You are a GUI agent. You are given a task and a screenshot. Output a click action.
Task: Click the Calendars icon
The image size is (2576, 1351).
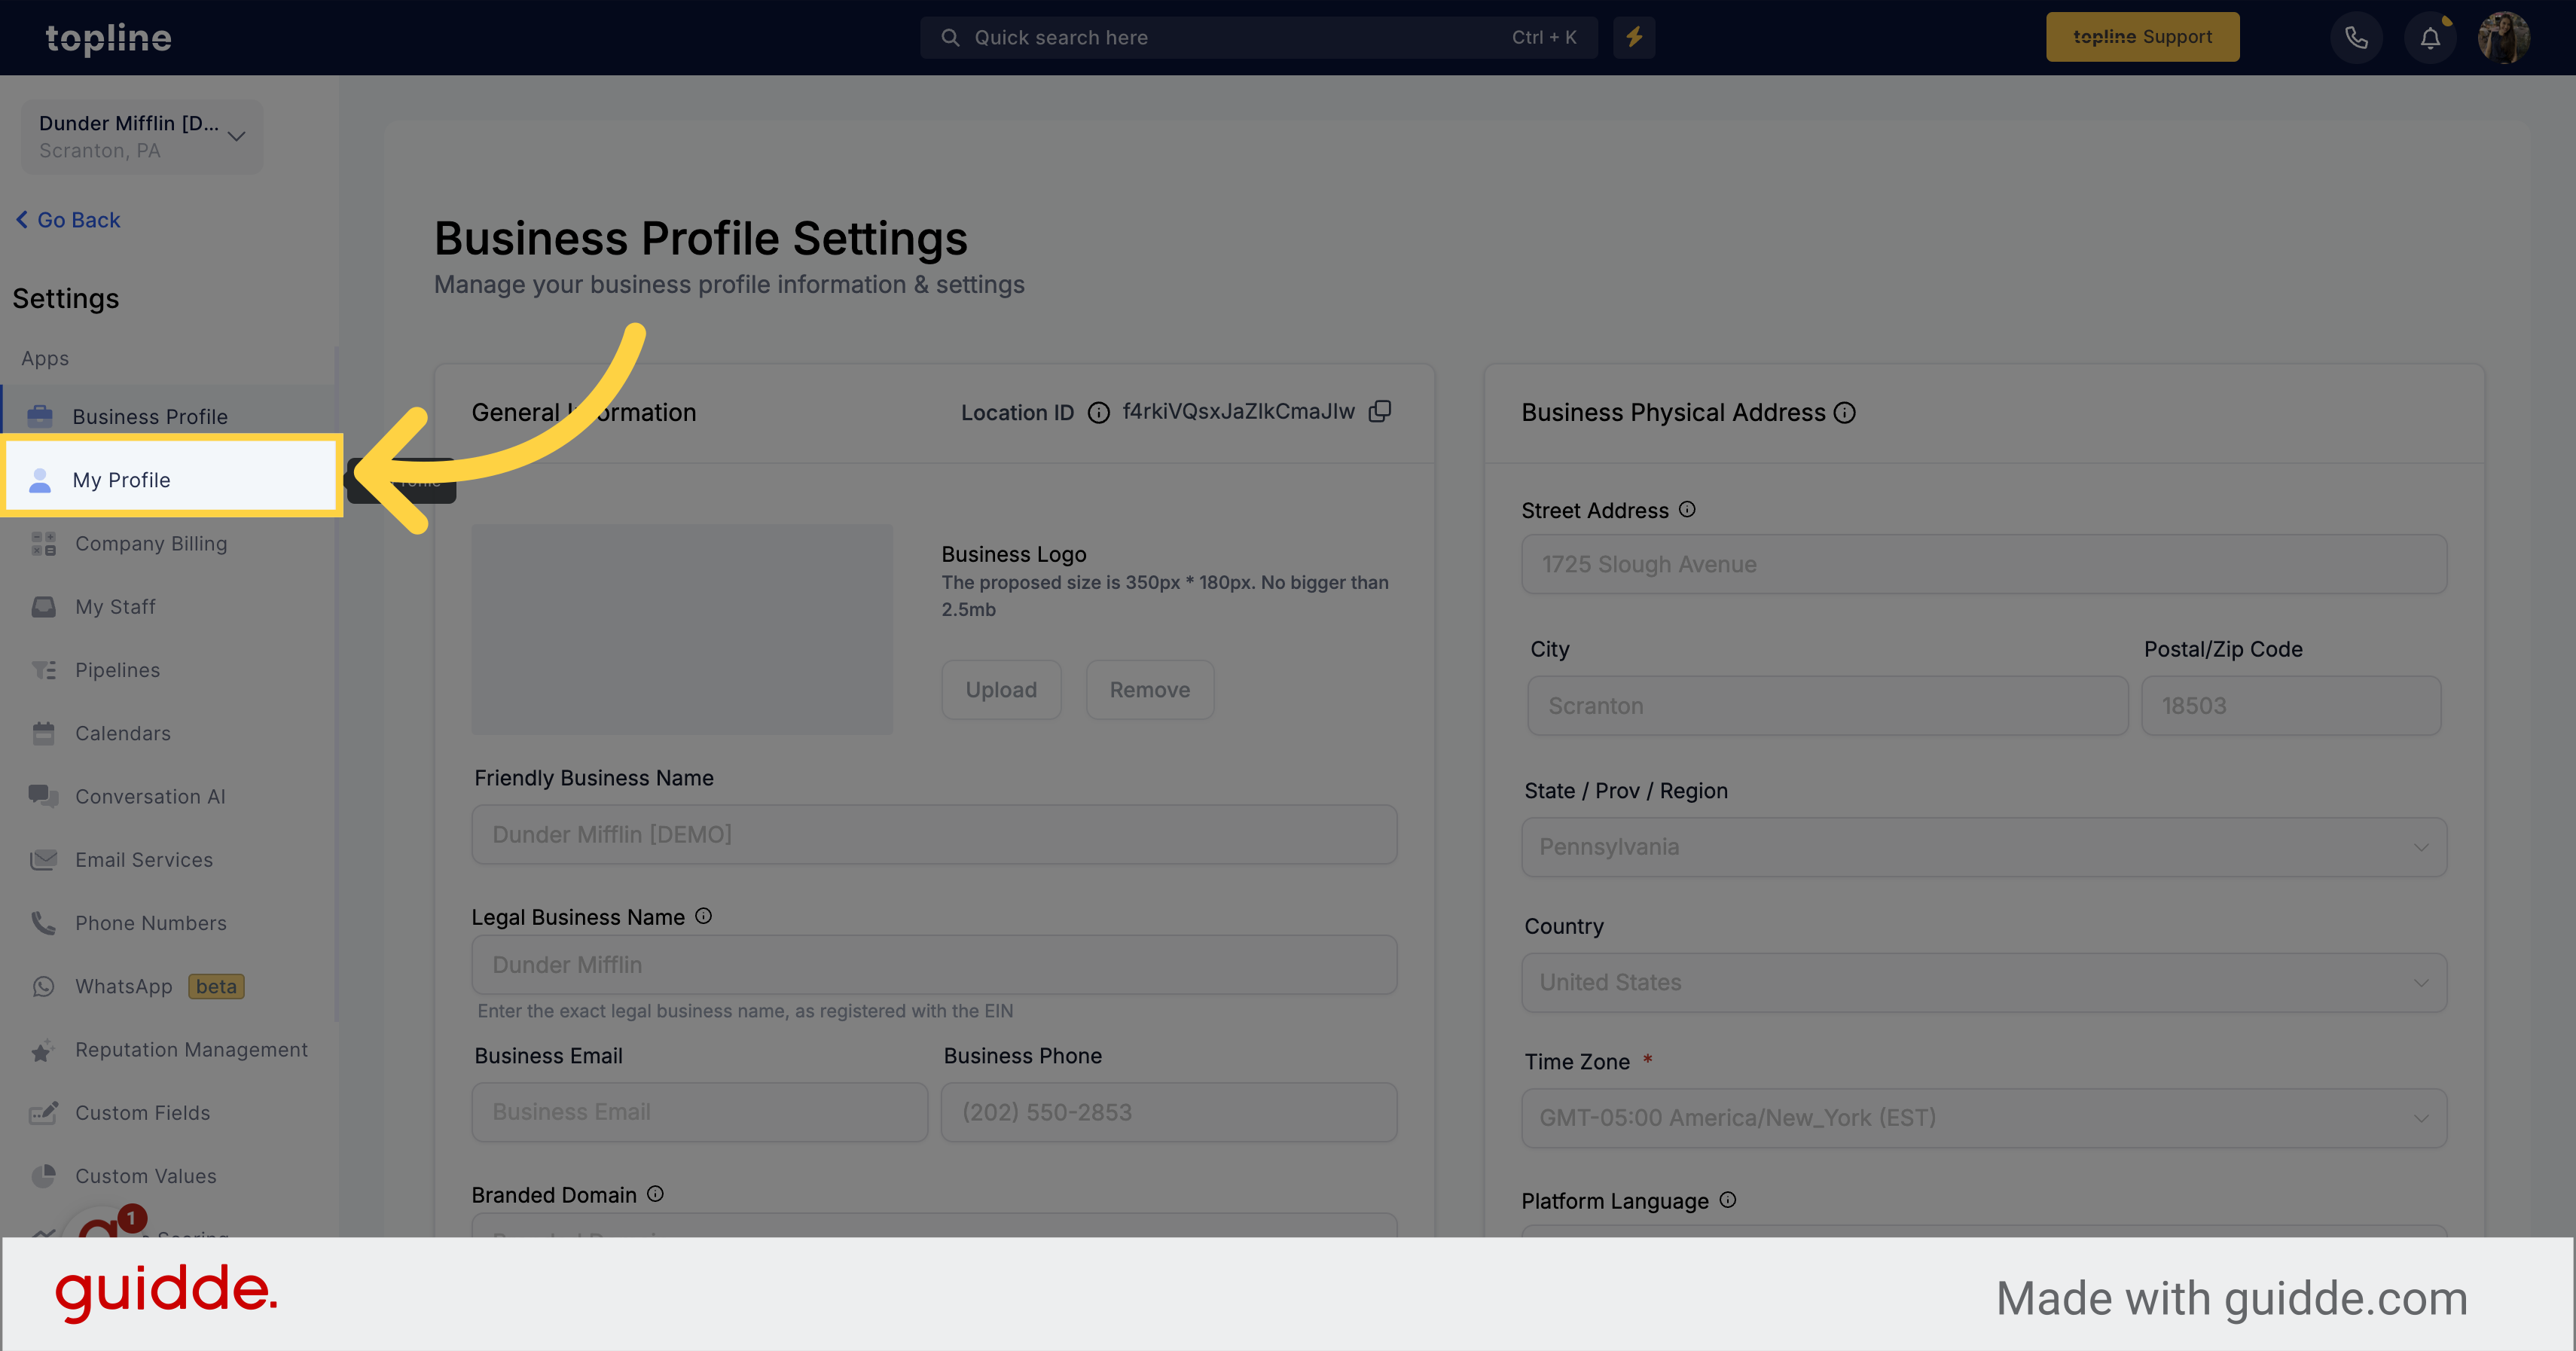43,733
